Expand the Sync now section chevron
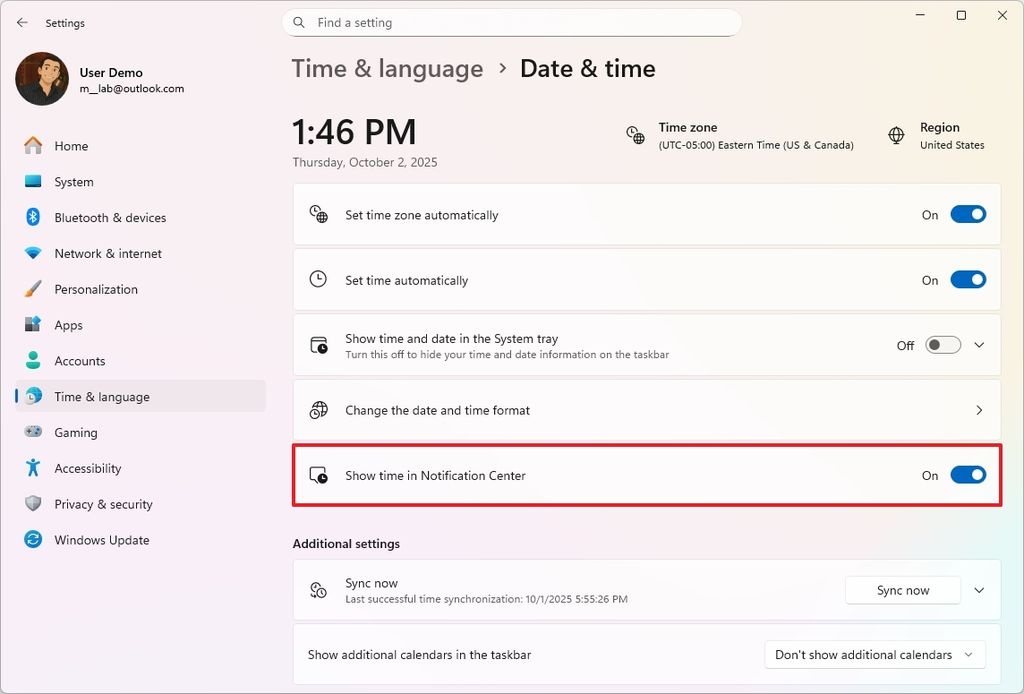The image size is (1024, 694). tap(979, 590)
